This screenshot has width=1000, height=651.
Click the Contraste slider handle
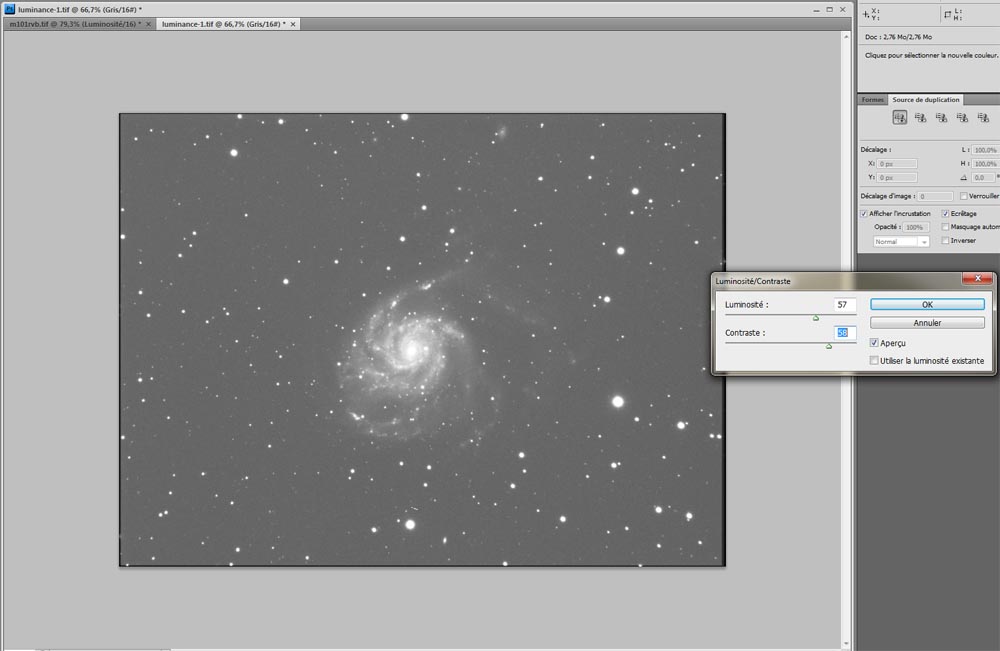(828, 346)
